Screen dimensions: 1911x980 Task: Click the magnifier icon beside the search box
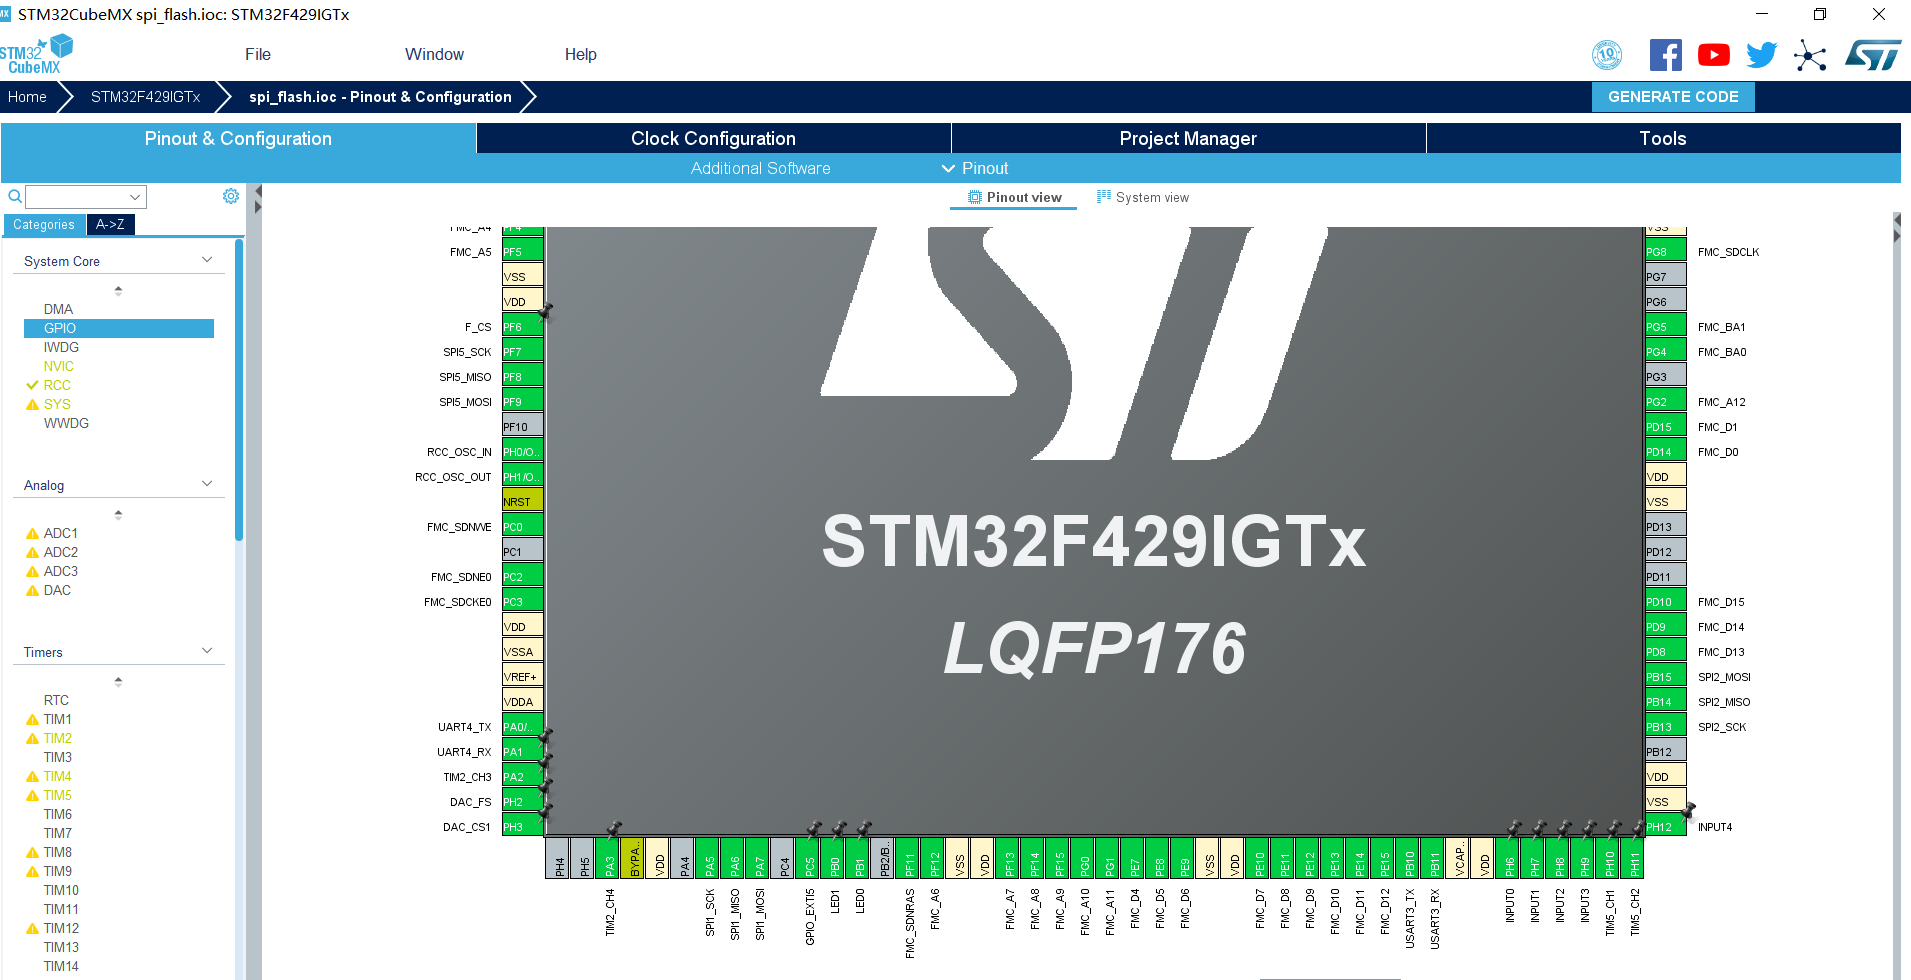tap(14, 197)
